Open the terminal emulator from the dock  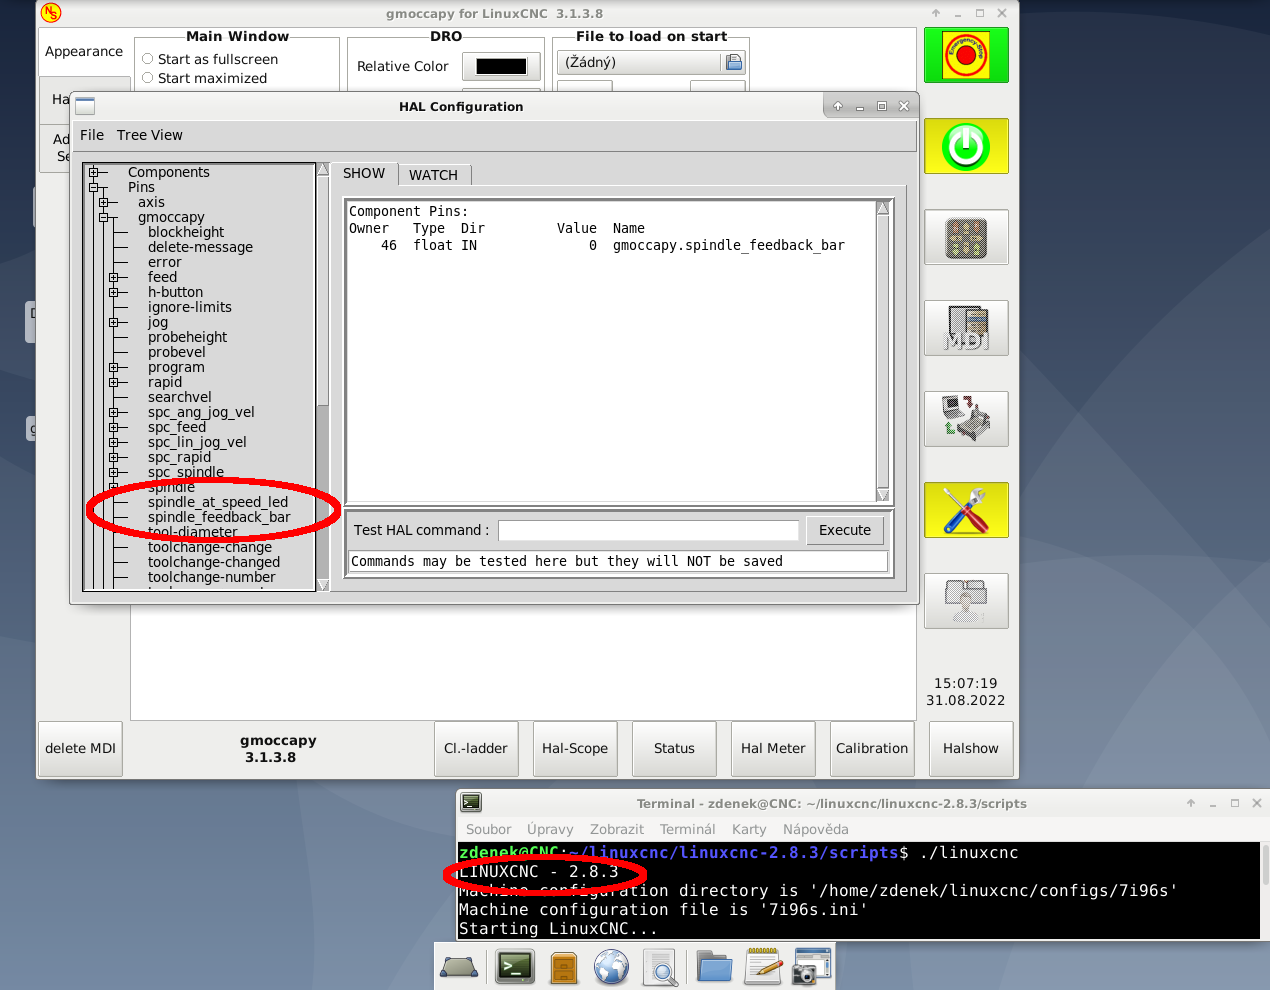point(515,967)
